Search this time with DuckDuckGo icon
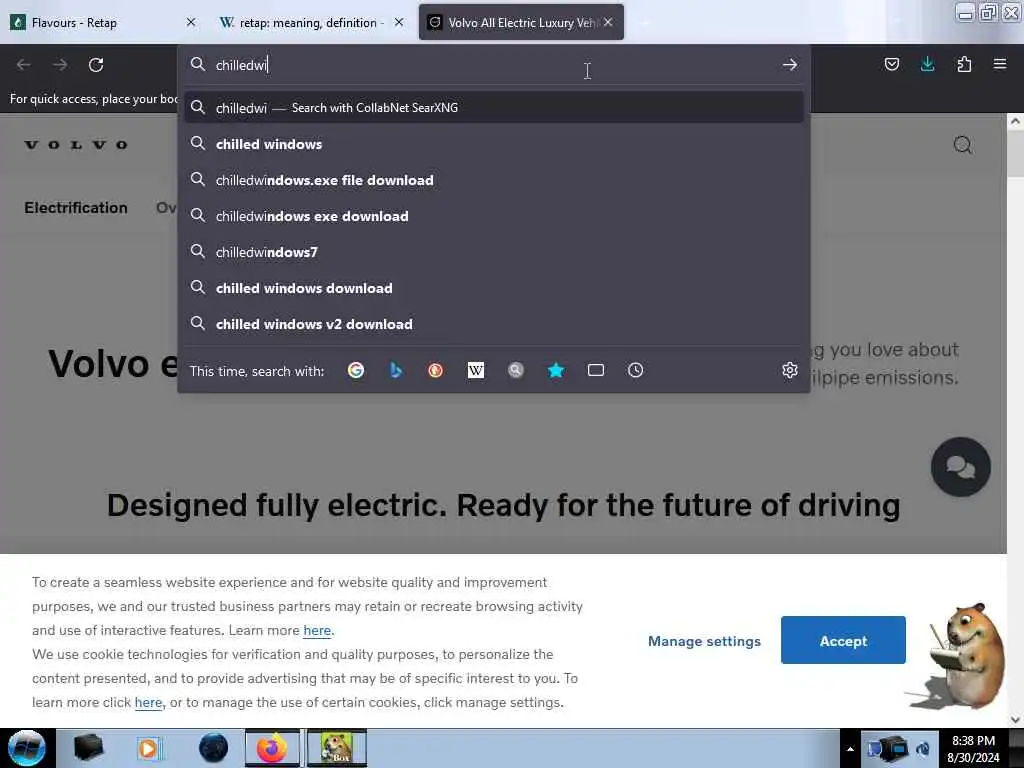The height and width of the screenshot is (768, 1024). (x=436, y=370)
